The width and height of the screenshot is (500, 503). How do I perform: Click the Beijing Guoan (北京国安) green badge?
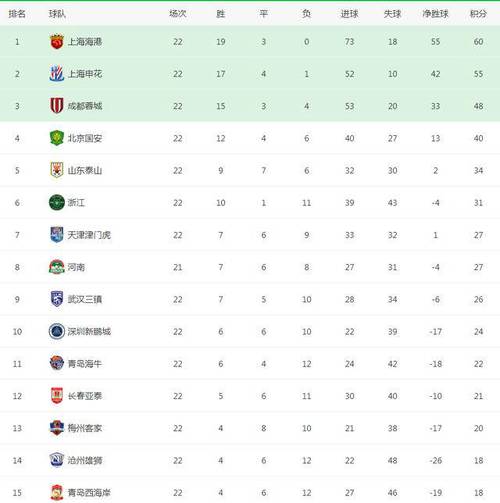(57, 138)
